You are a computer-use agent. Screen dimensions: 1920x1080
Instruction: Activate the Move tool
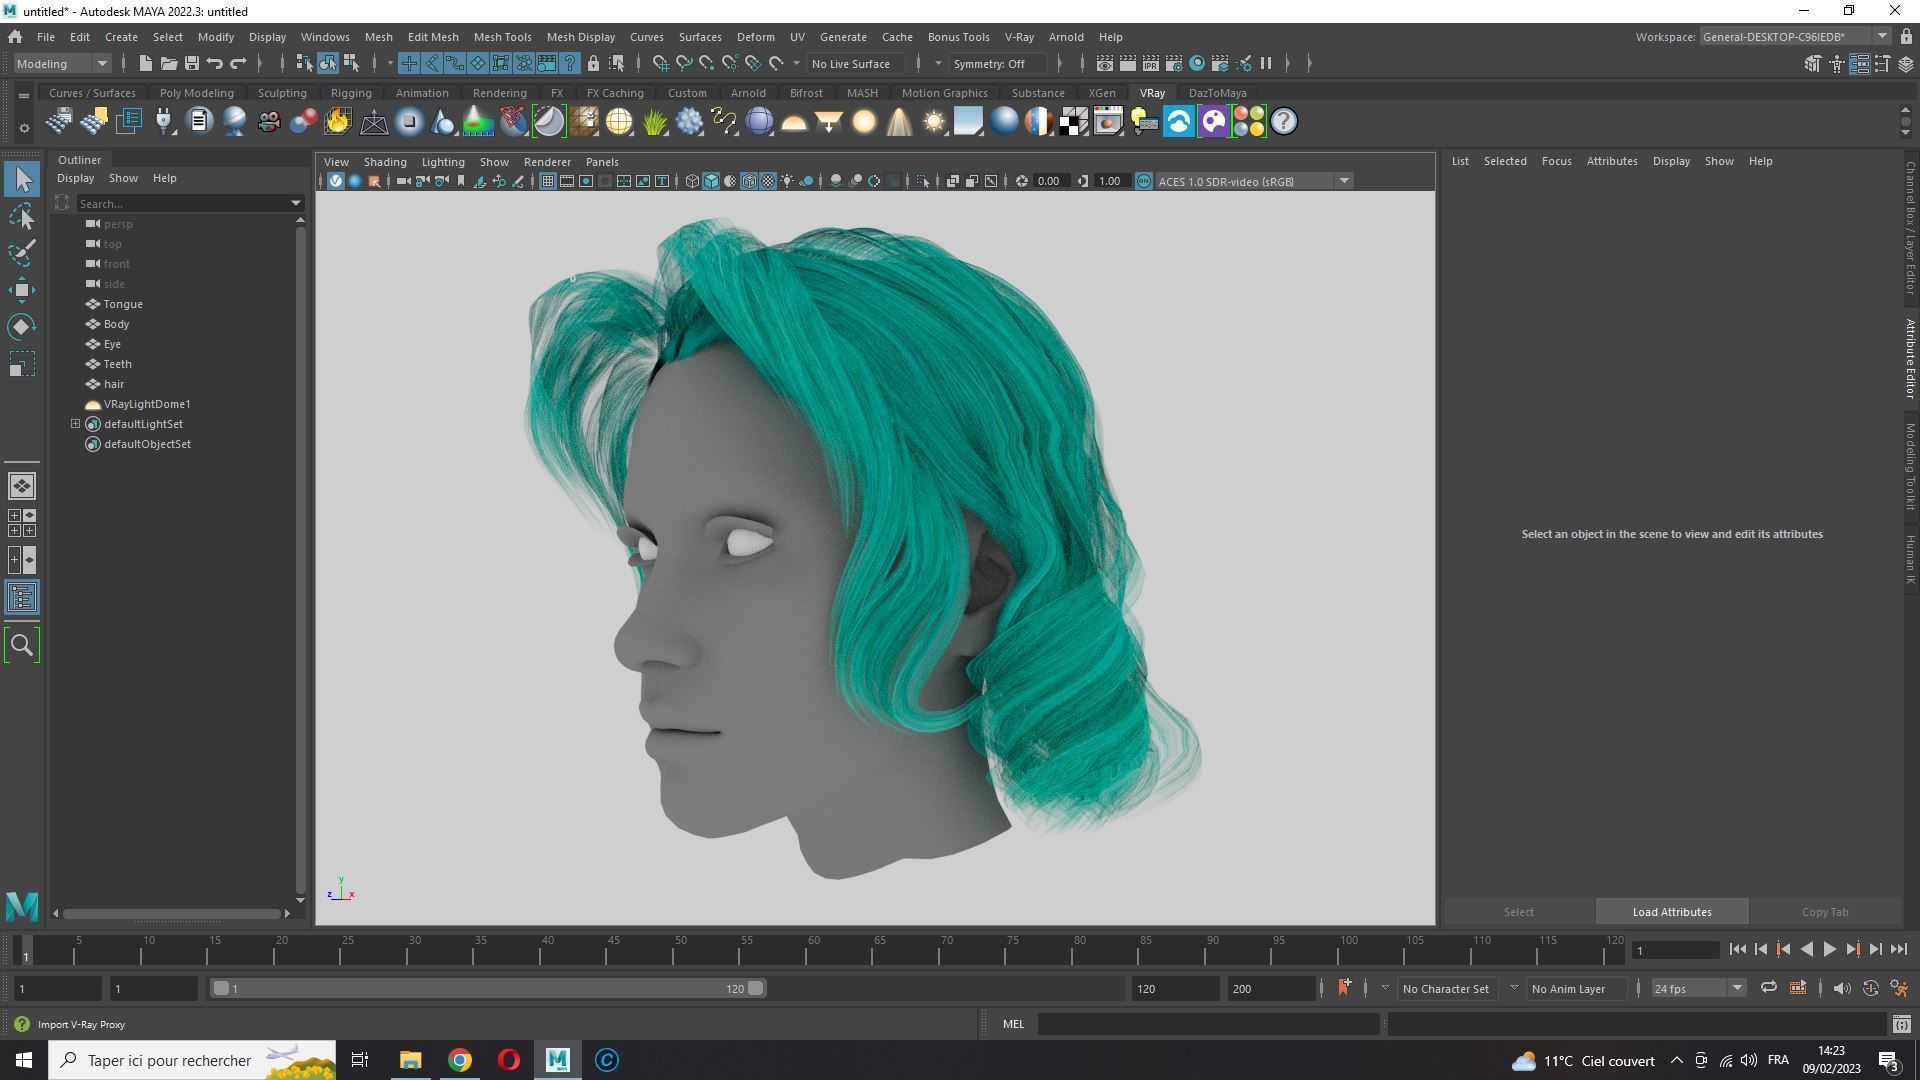pyautogui.click(x=22, y=290)
